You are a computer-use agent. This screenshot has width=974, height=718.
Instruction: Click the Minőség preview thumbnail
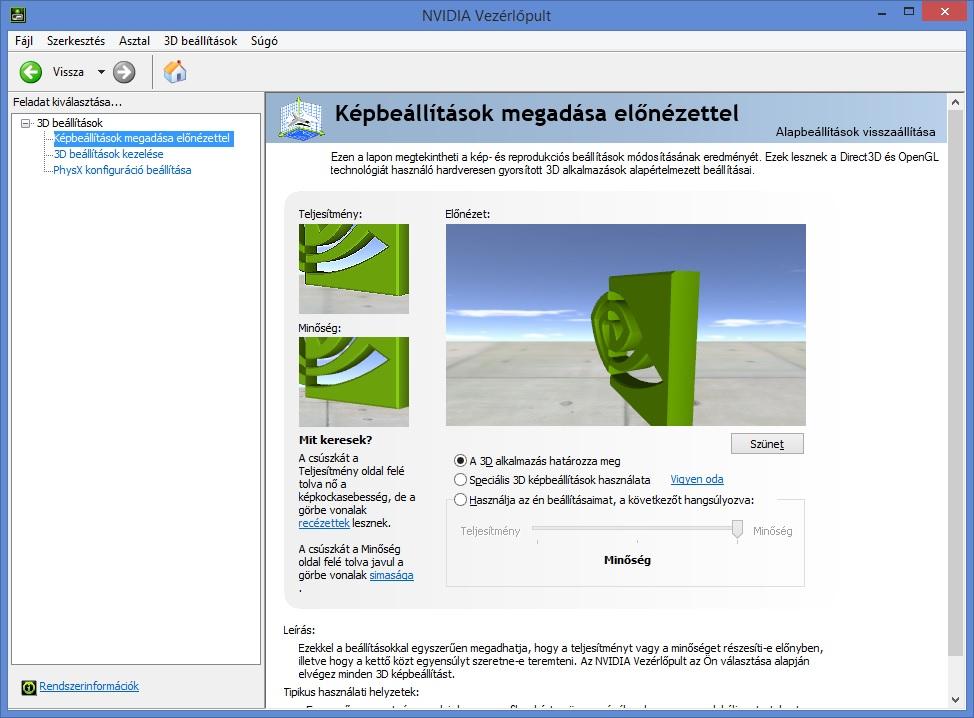pyautogui.click(x=354, y=382)
